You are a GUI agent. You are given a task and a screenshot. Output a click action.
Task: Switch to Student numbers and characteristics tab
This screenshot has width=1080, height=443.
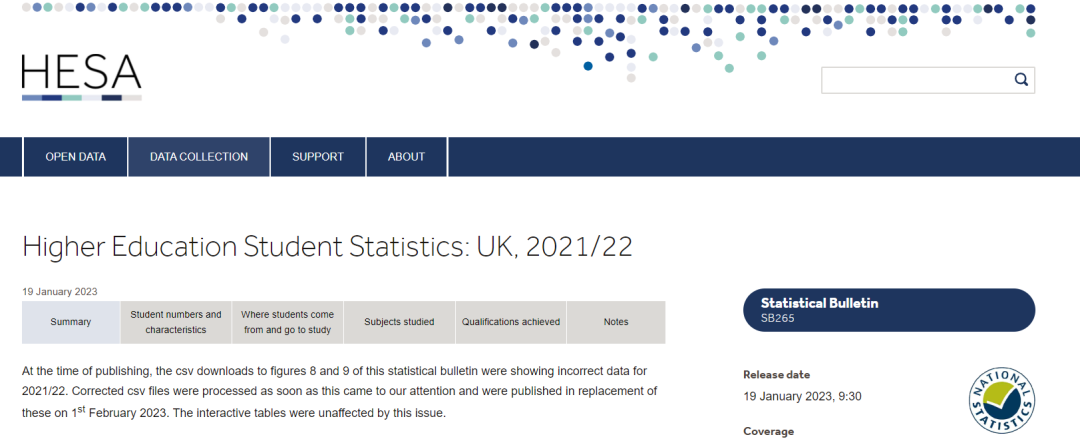click(x=176, y=322)
